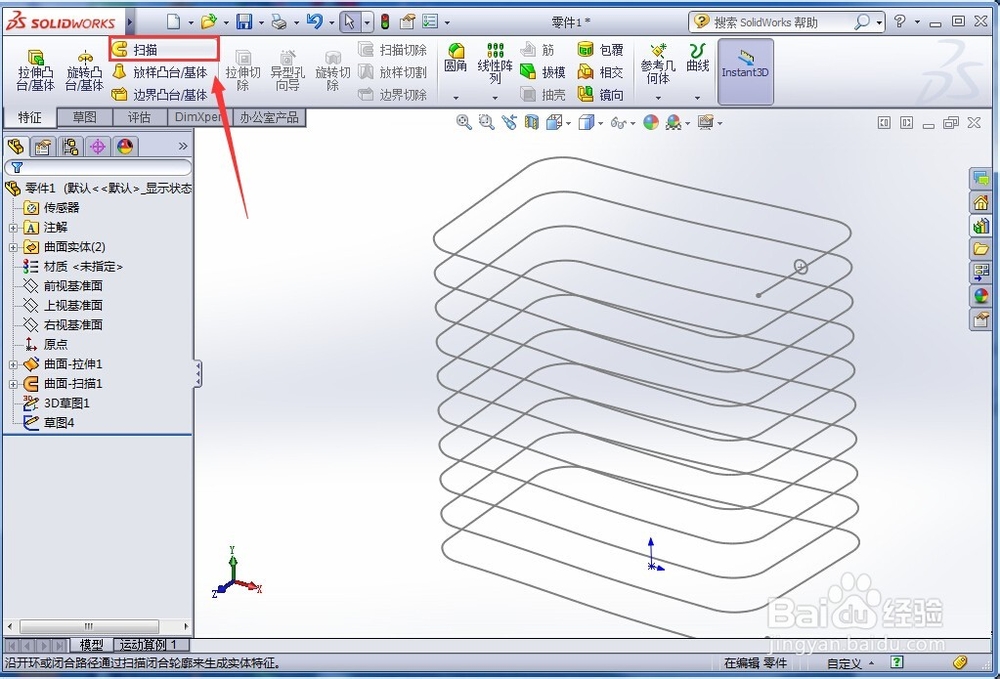Open the 参考几何体 reference geometry tool
Screen dimensions: 1000x679
pyautogui.click(x=658, y=63)
